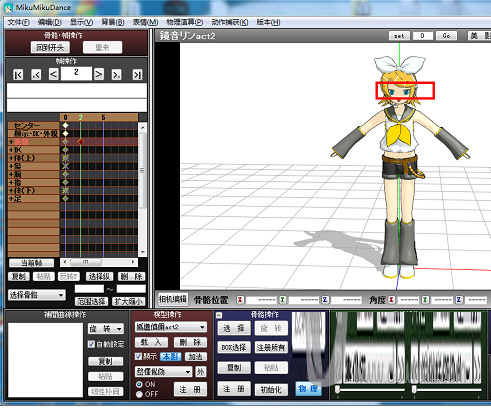Open the 物理演算(P) menu
Viewport: 491px width, 408px height.
[185, 22]
